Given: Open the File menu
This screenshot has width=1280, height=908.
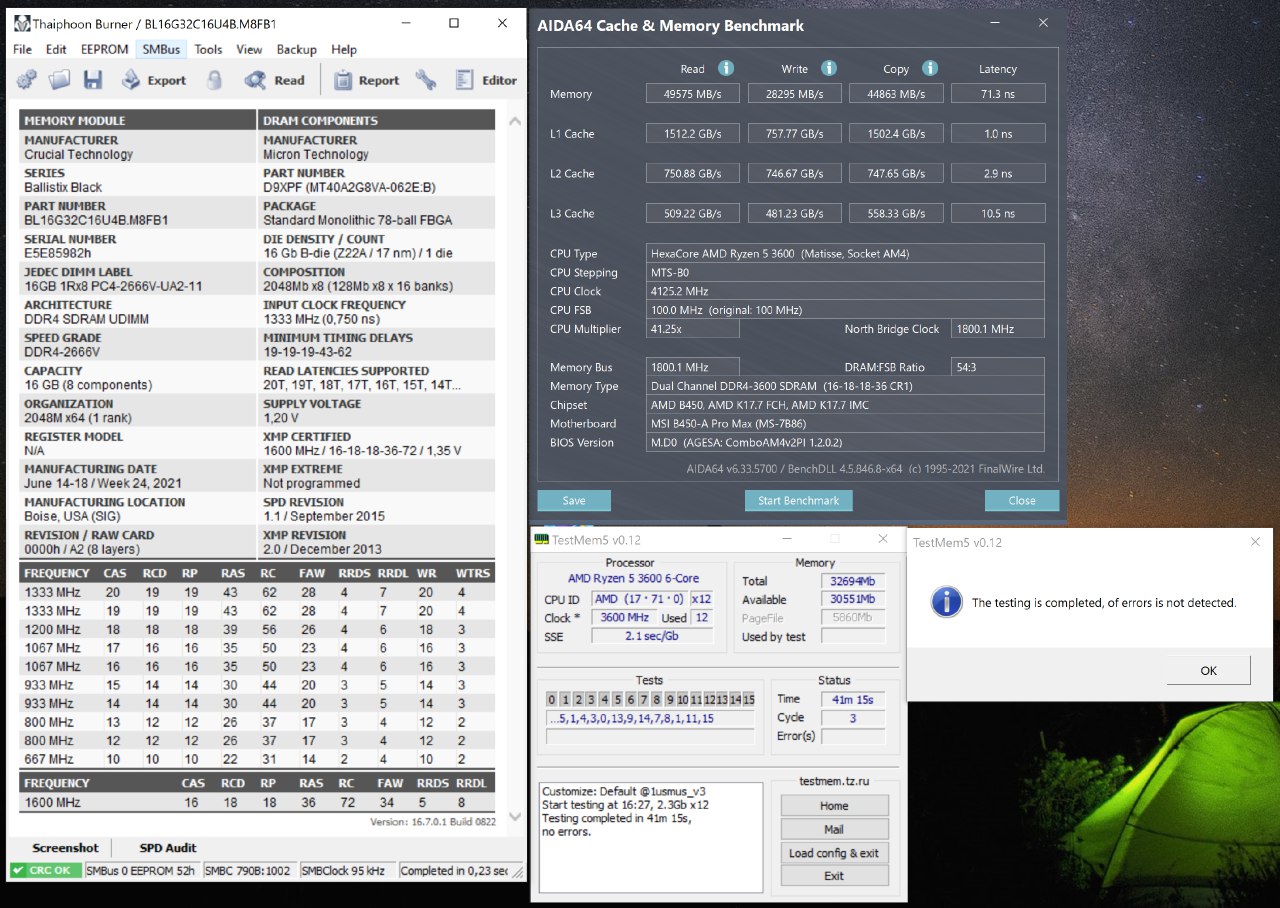Looking at the screenshot, I should pos(22,49).
